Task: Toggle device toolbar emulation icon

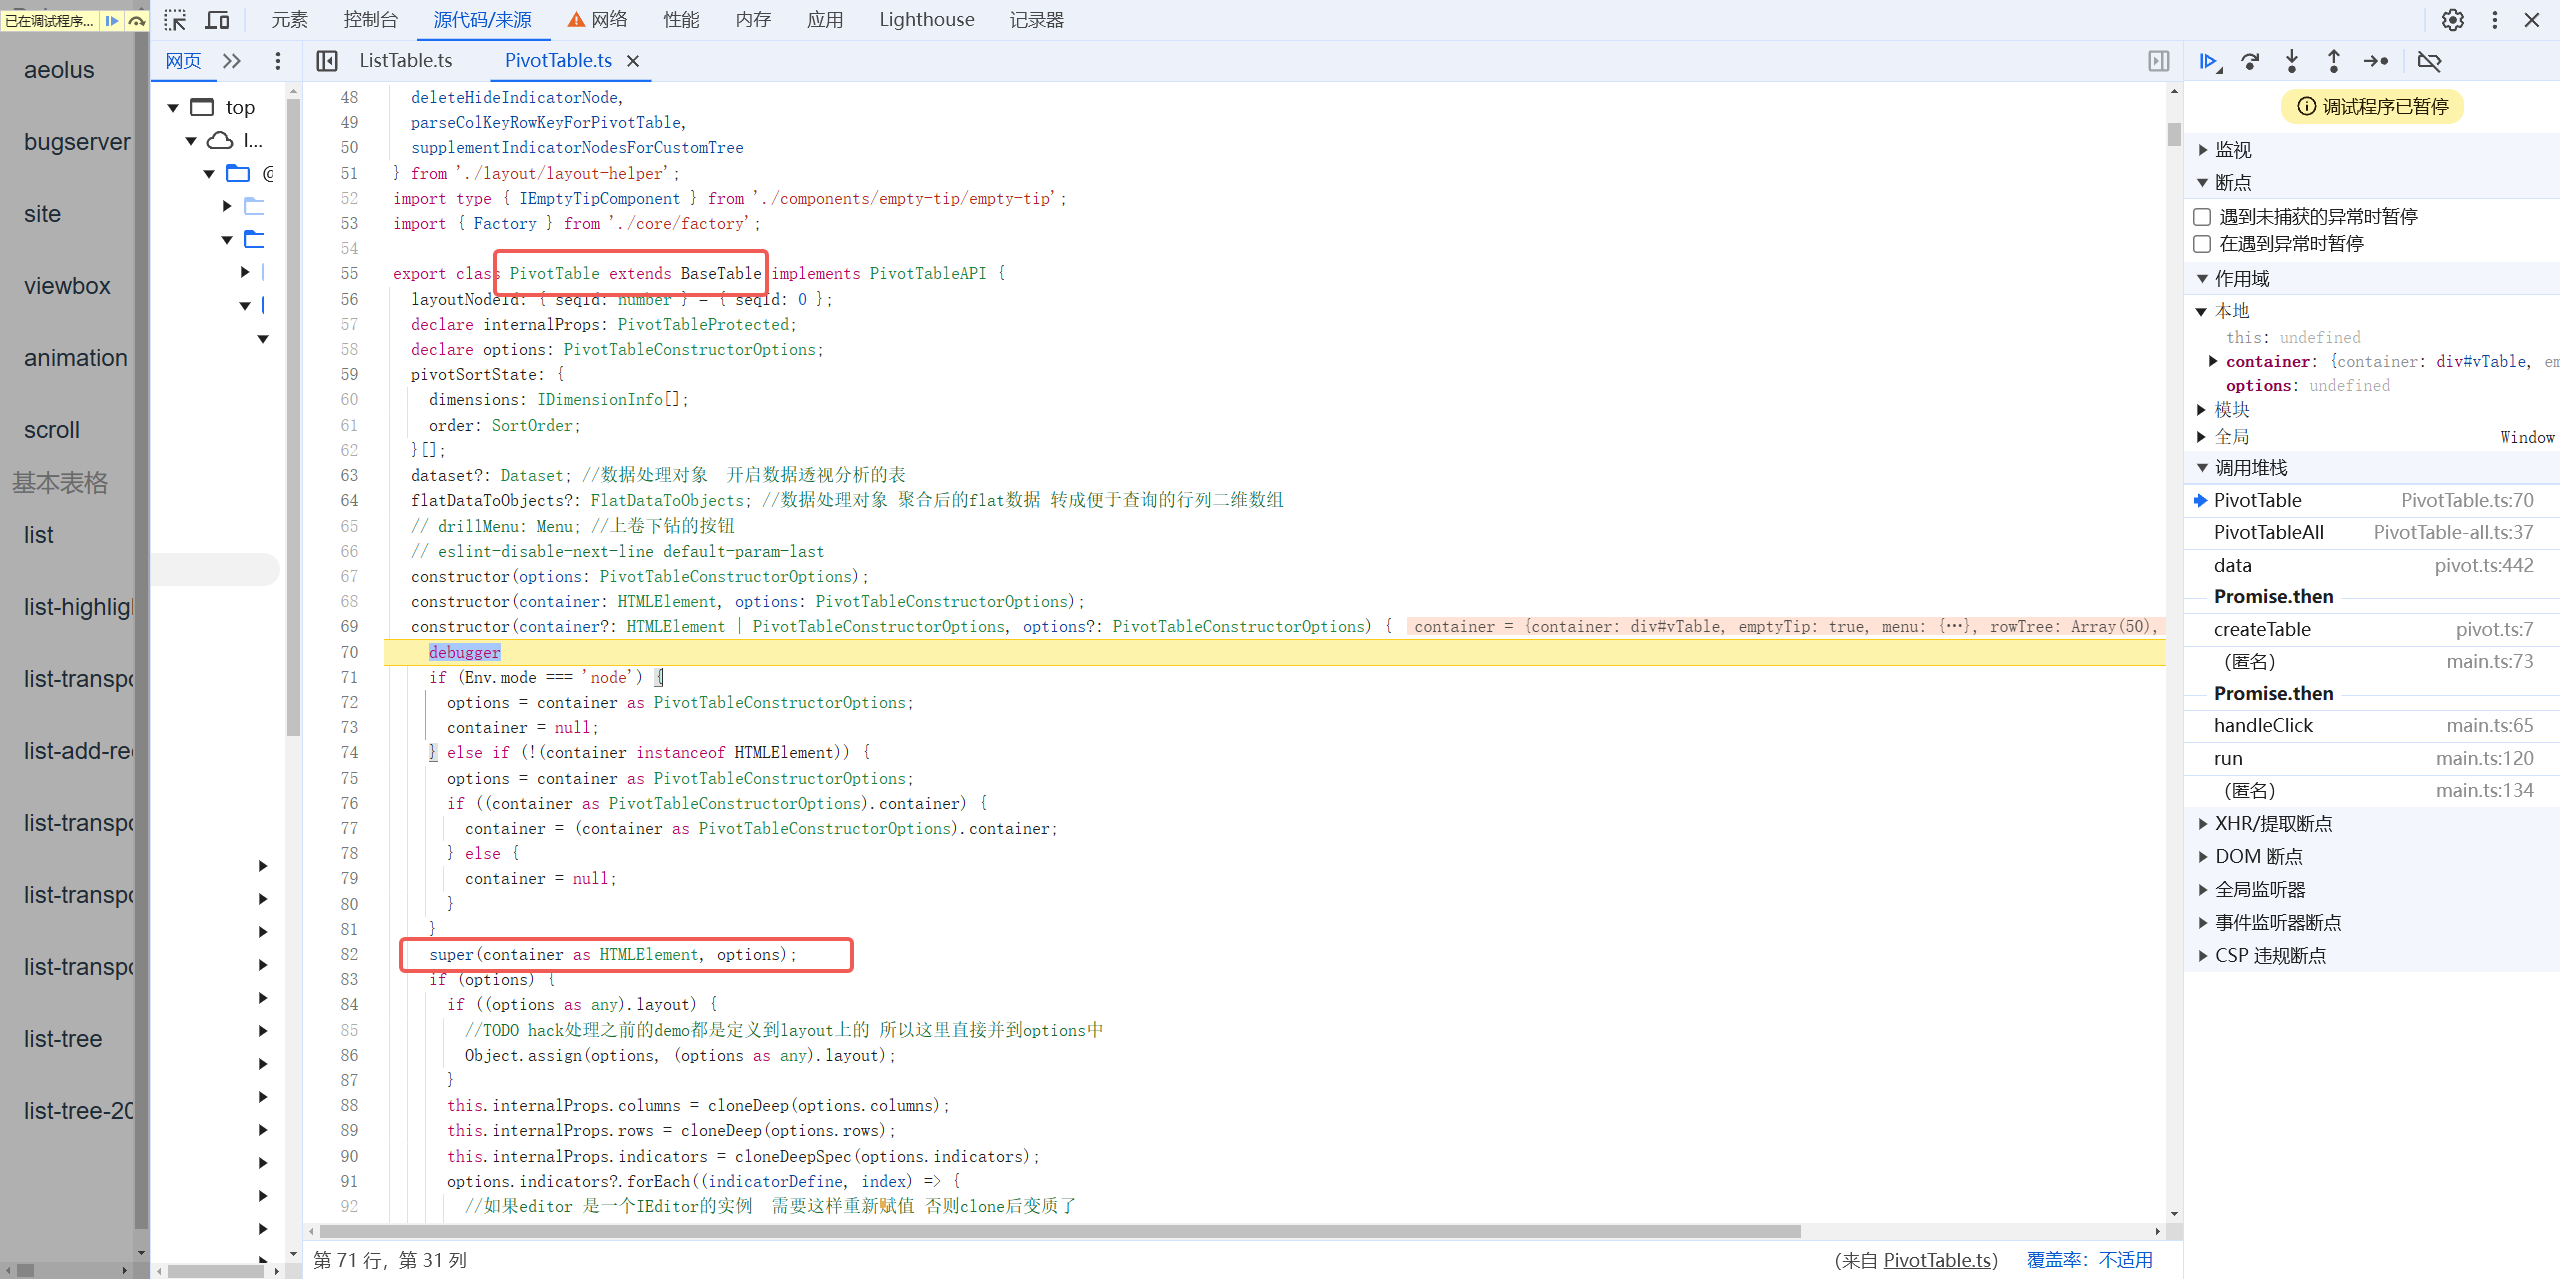Action: coord(217,20)
